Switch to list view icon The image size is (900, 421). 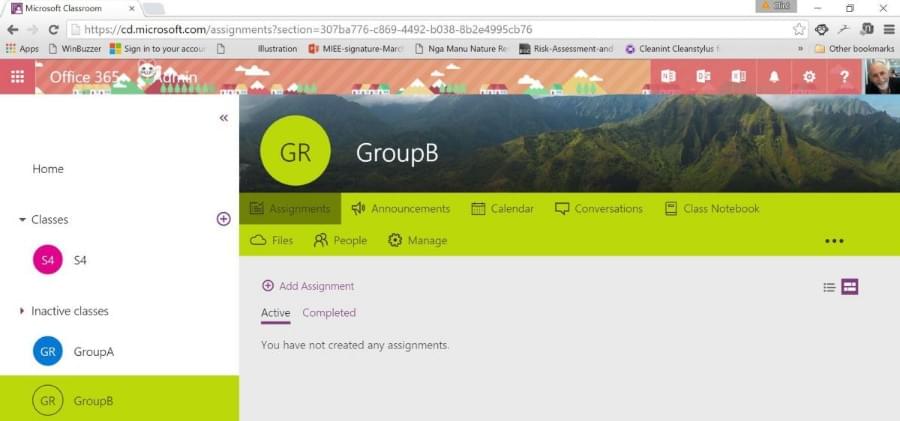click(x=829, y=287)
